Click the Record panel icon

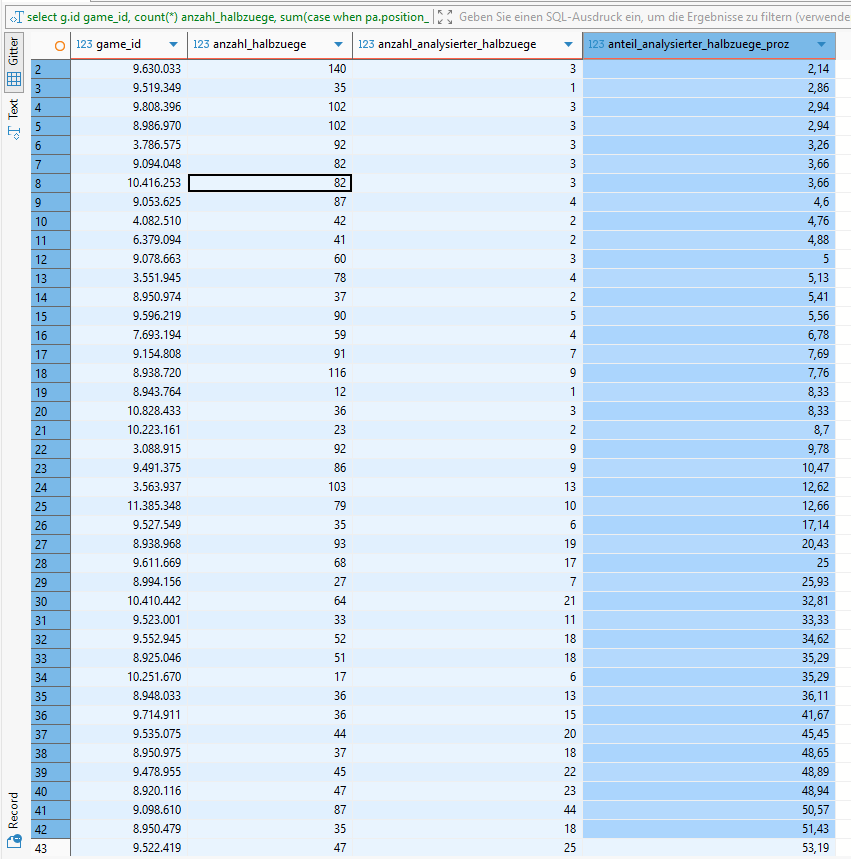pyautogui.click(x=14, y=840)
